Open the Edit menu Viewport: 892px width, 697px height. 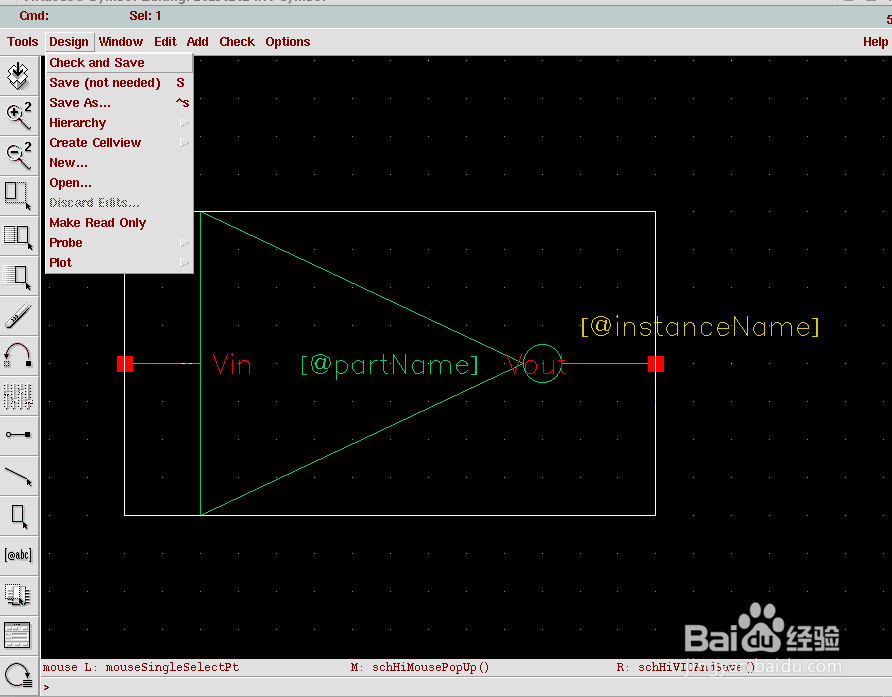click(x=165, y=42)
